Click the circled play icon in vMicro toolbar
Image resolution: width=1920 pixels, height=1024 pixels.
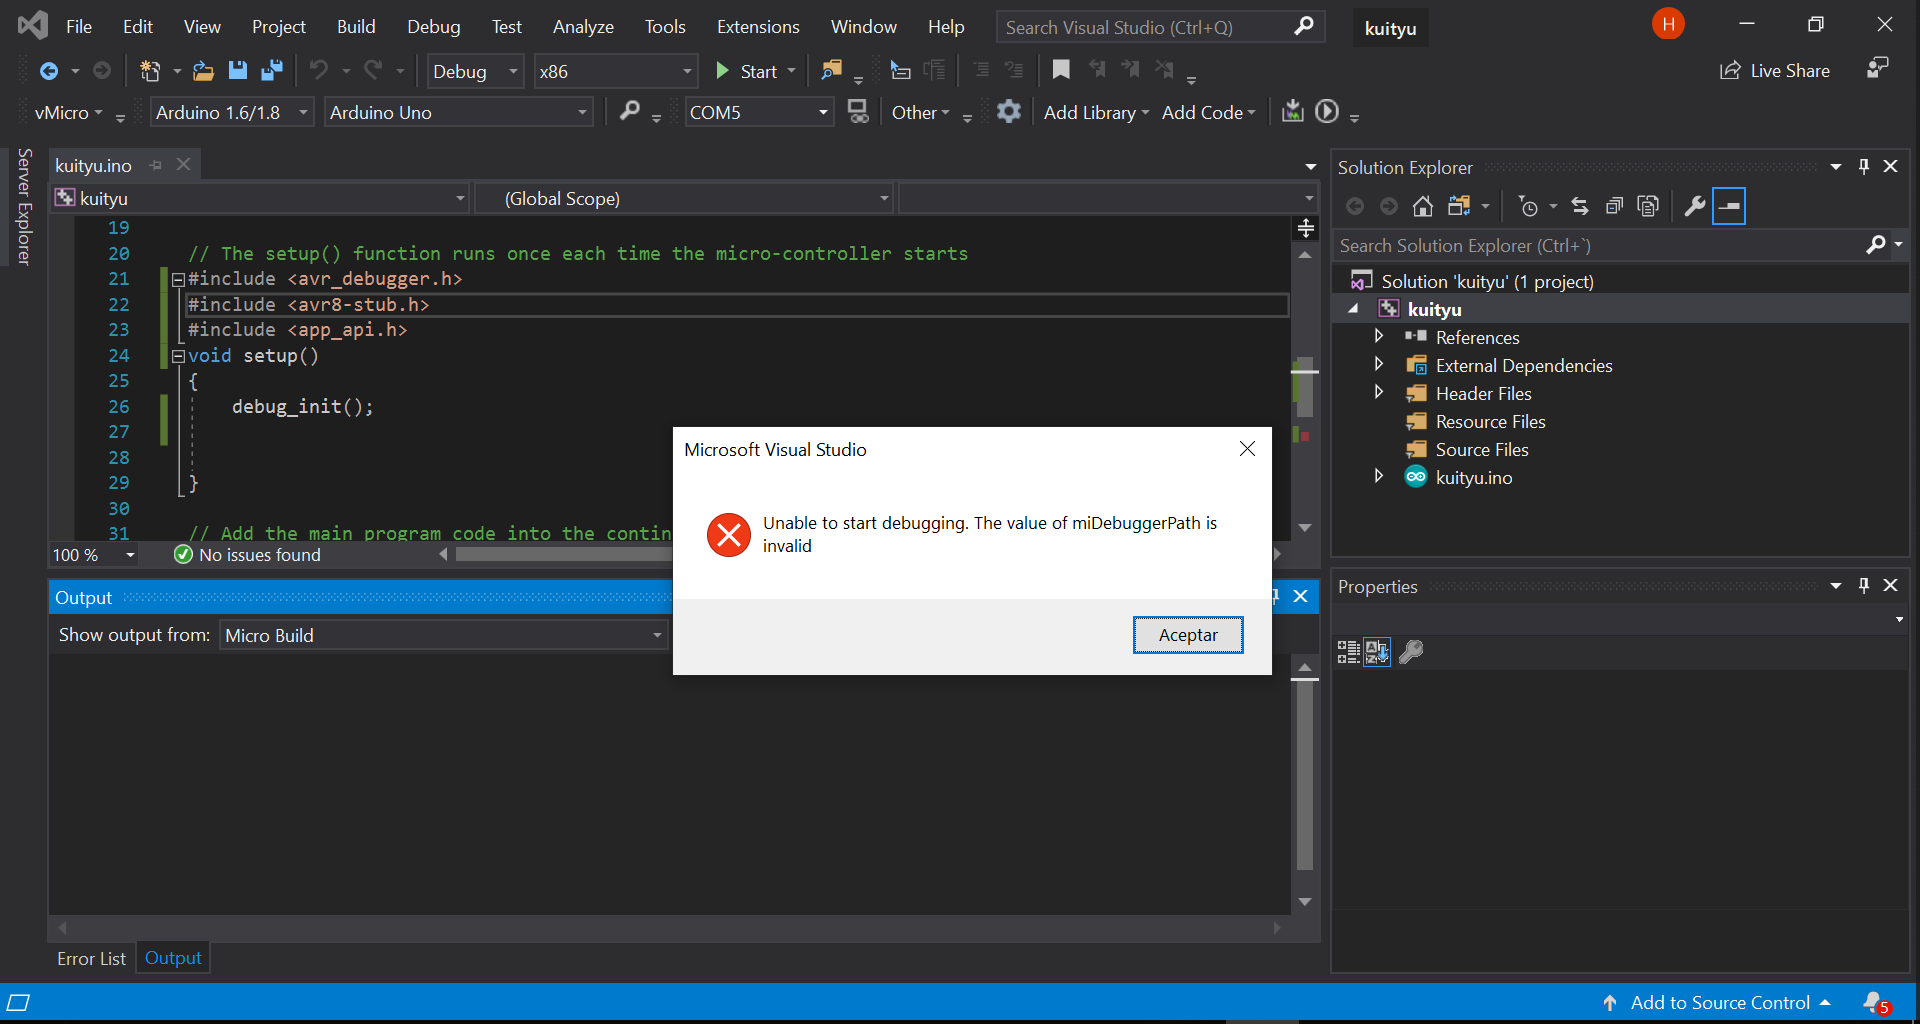click(1326, 111)
